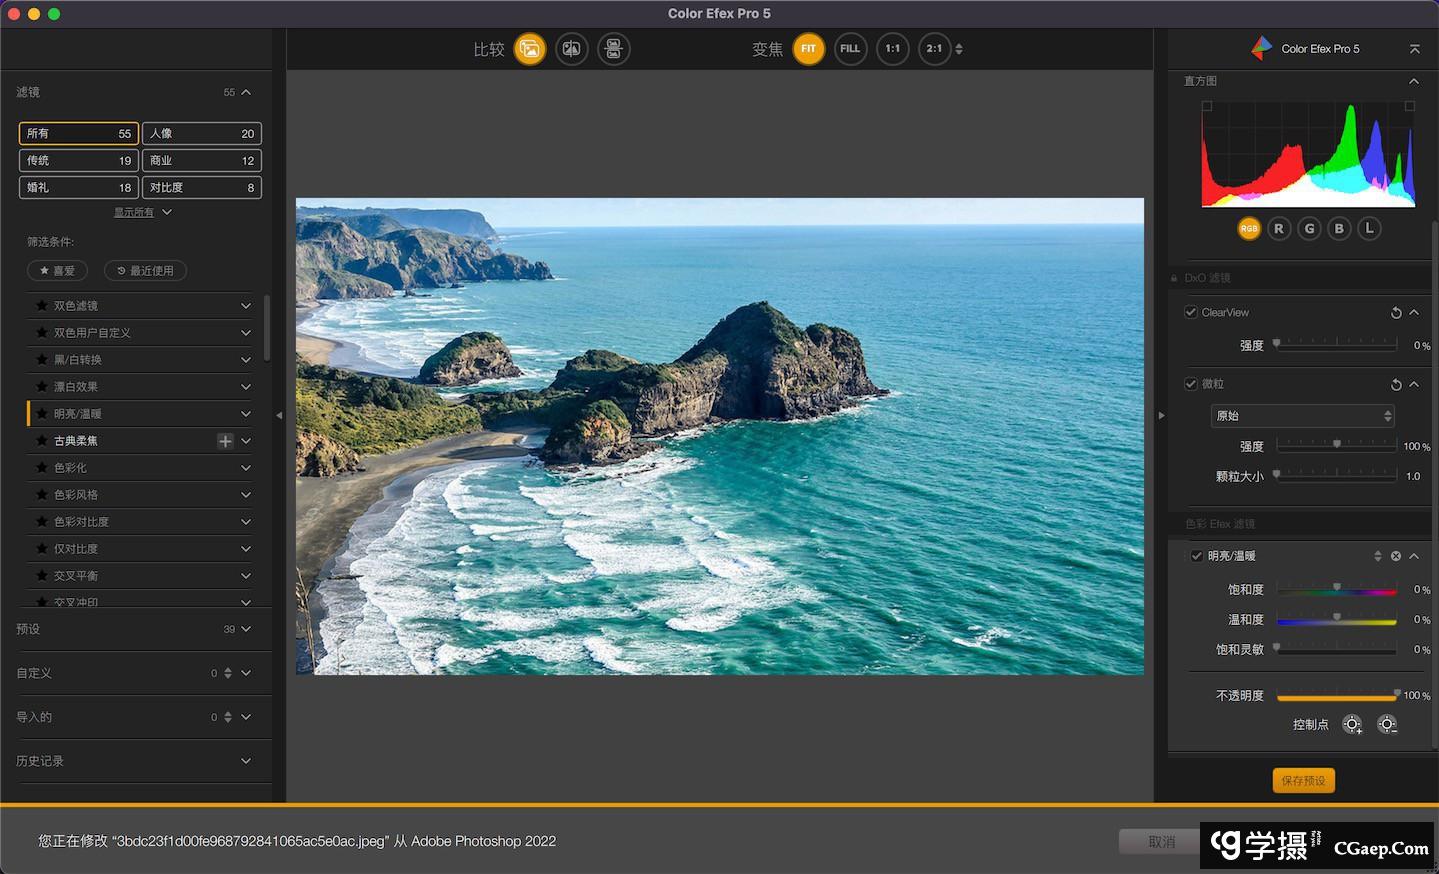The height and width of the screenshot is (874, 1439).
Task: Switch to split preview compare icon
Action: [572, 49]
